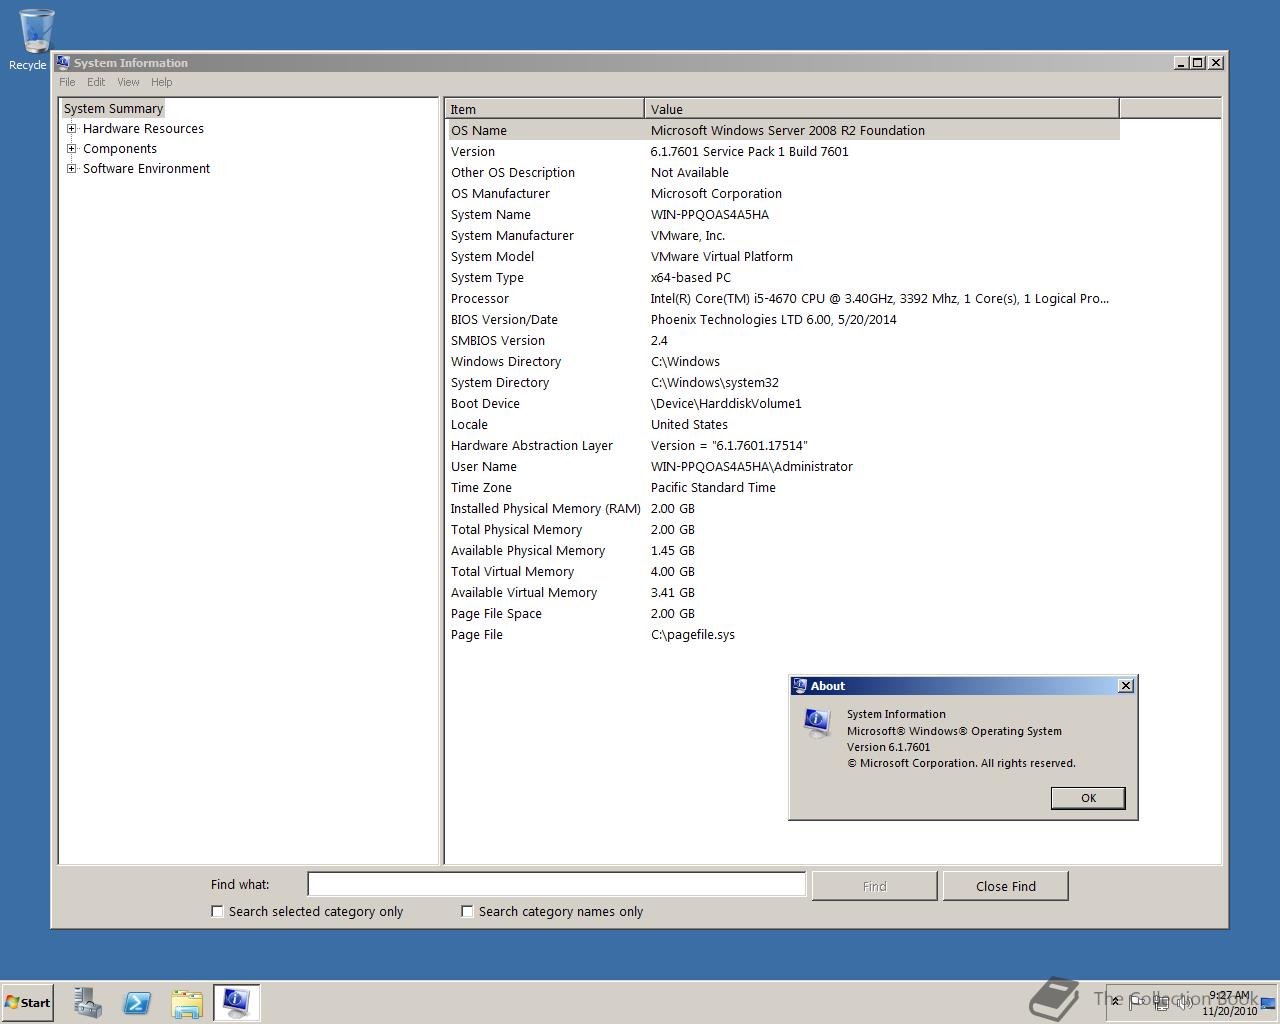Select the Time Zone row
This screenshot has height=1024, width=1280.
(x=783, y=487)
